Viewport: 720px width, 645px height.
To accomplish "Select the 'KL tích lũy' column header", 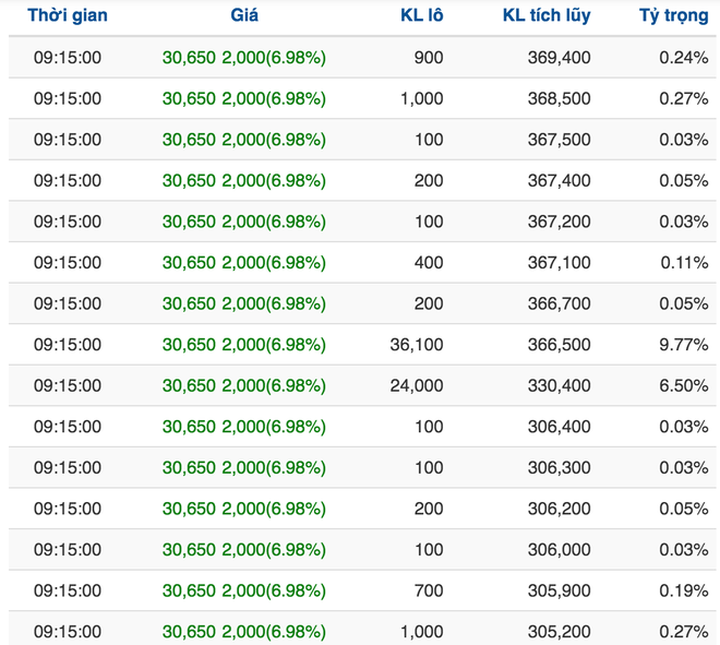I will click(545, 15).
